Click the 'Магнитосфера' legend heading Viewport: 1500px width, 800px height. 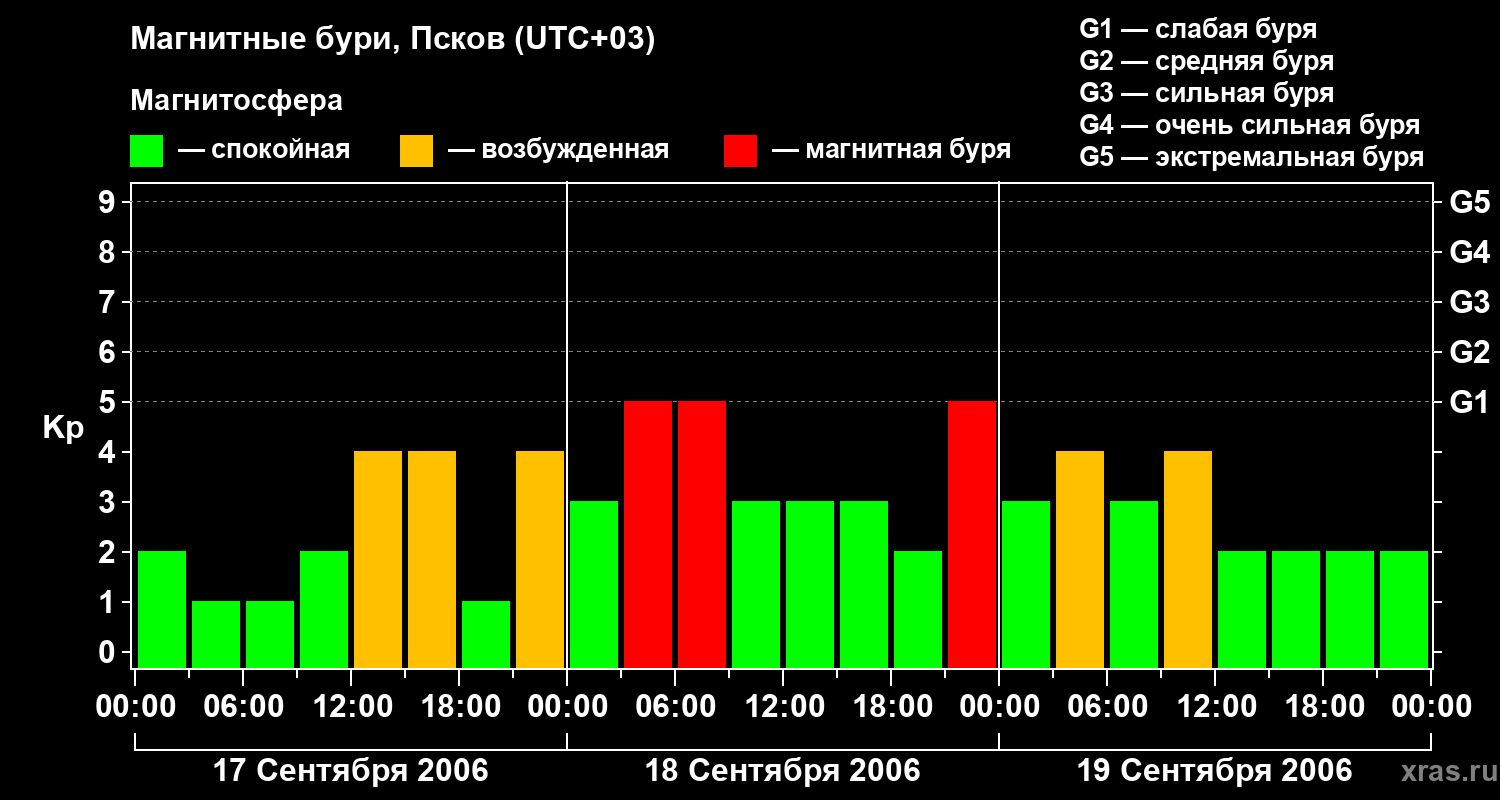[236, 101]
